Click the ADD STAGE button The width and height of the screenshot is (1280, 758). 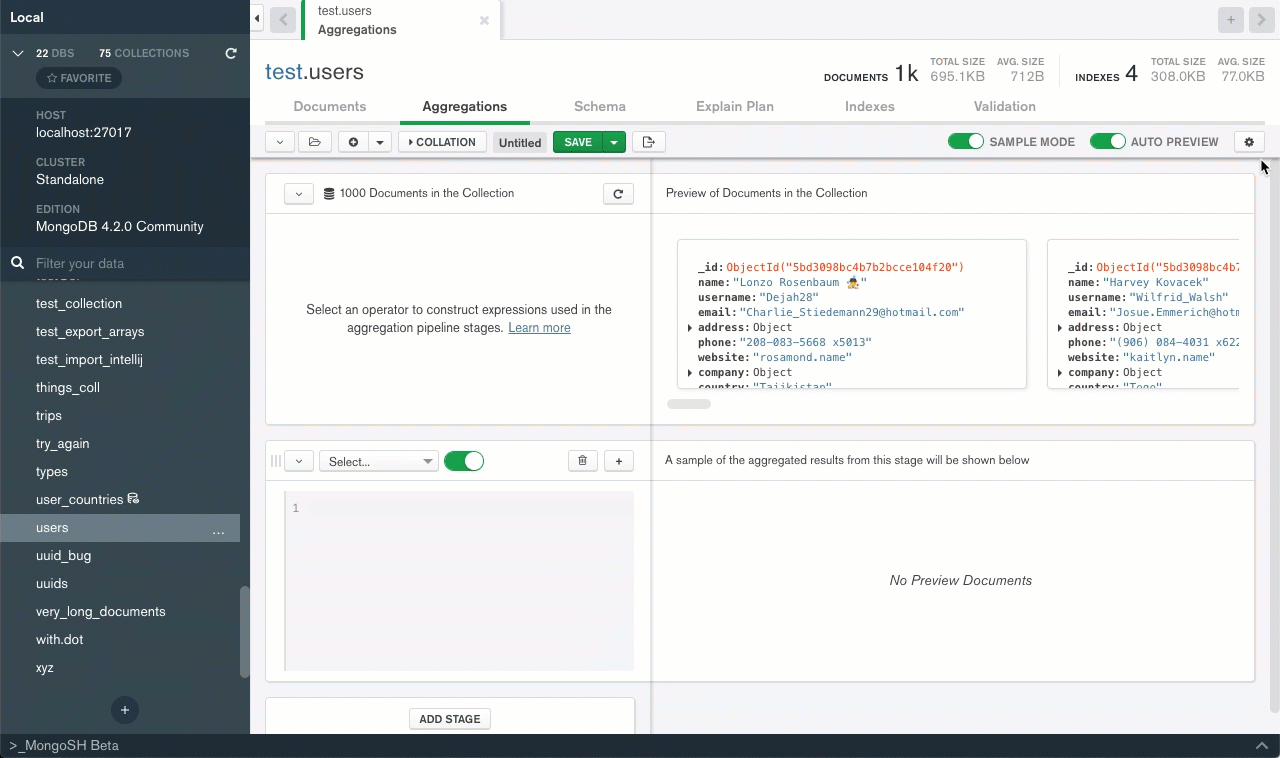(x=450, y=719)
